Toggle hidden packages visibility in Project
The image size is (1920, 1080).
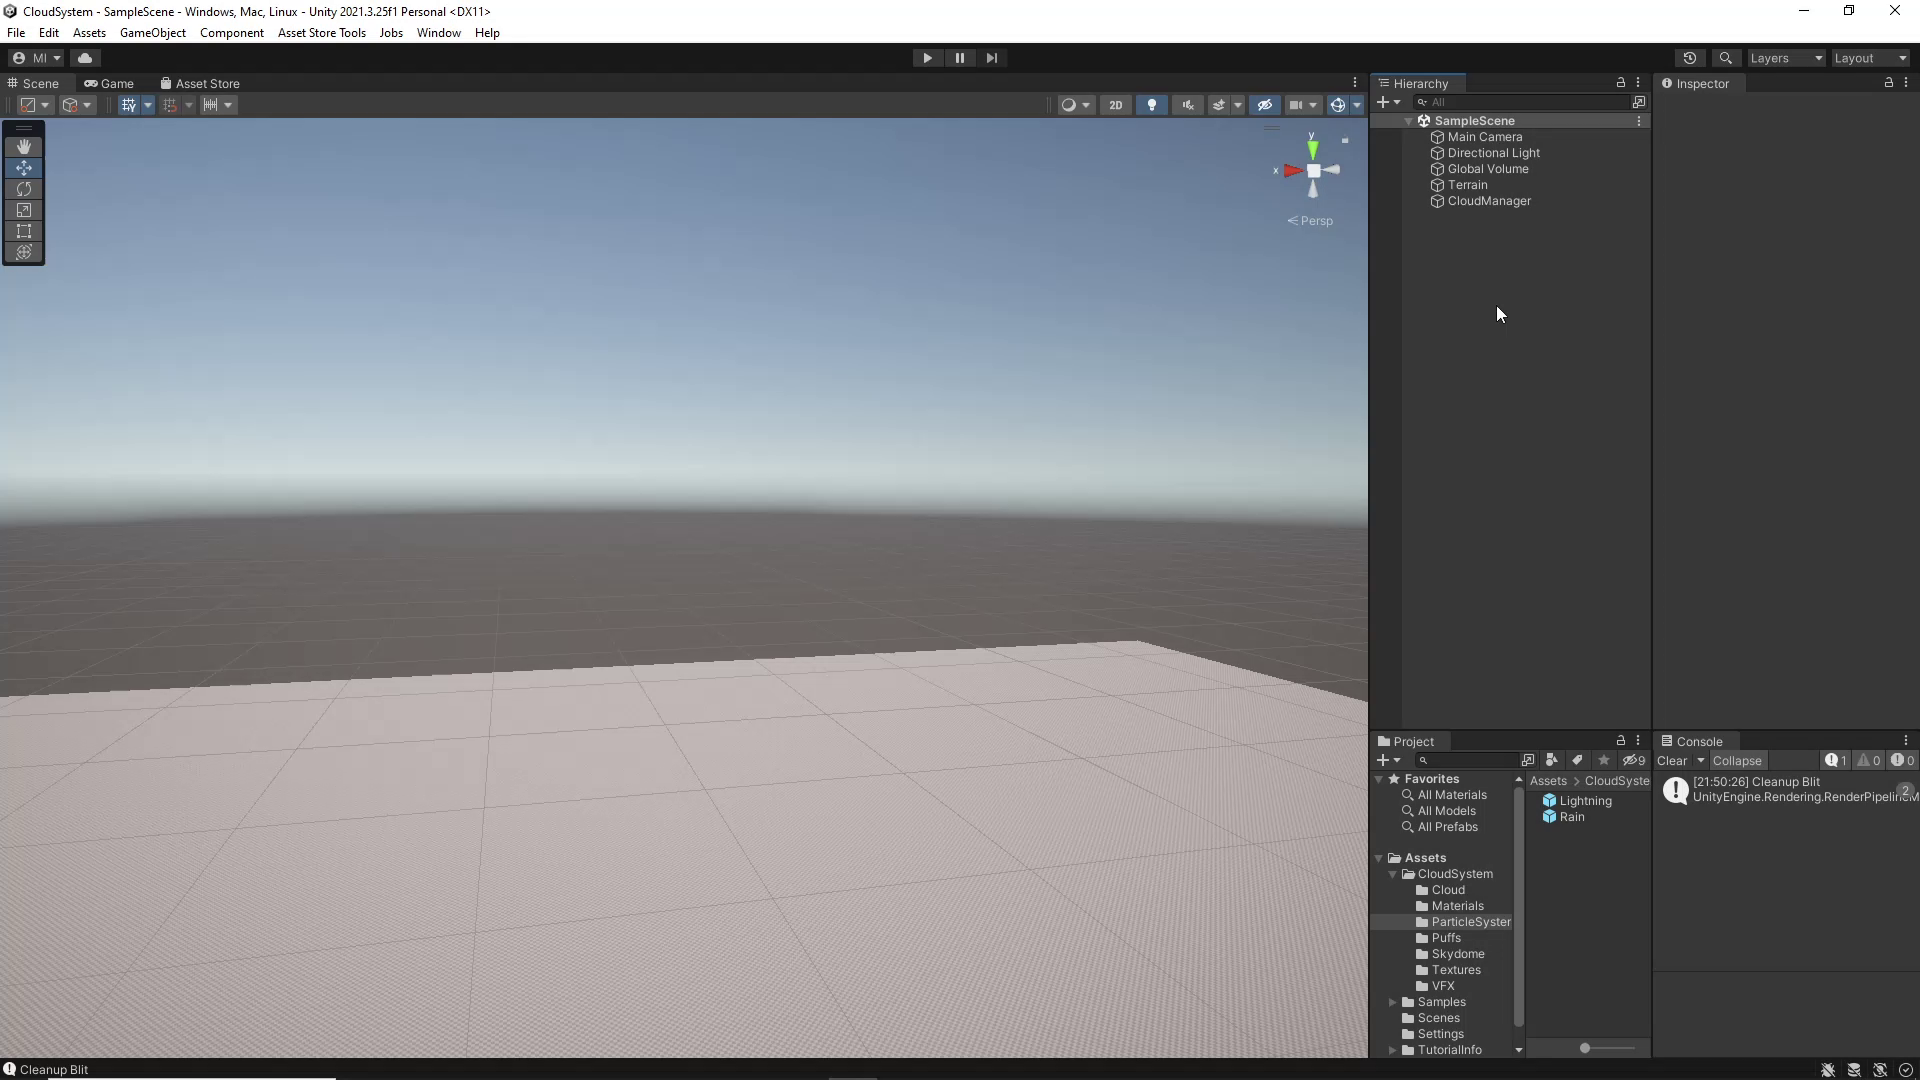pyautogui.click(x=1634, y=760)
